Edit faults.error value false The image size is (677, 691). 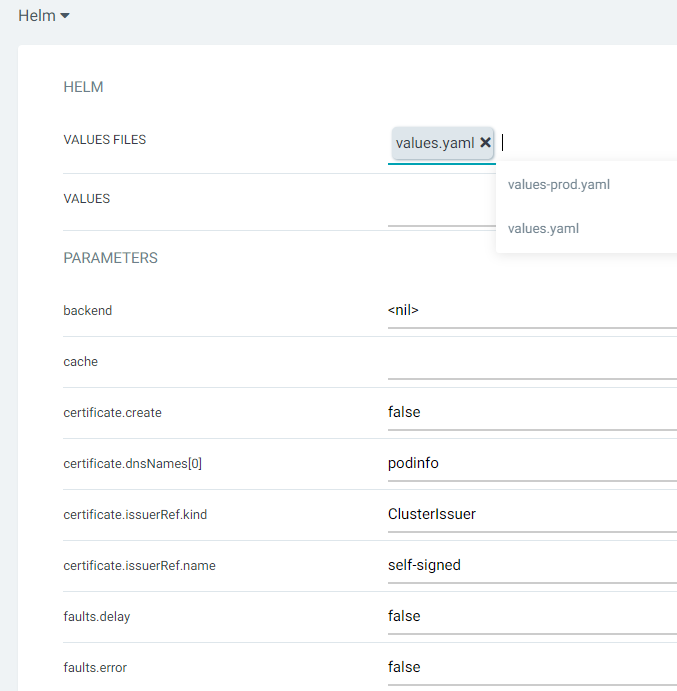532,667
